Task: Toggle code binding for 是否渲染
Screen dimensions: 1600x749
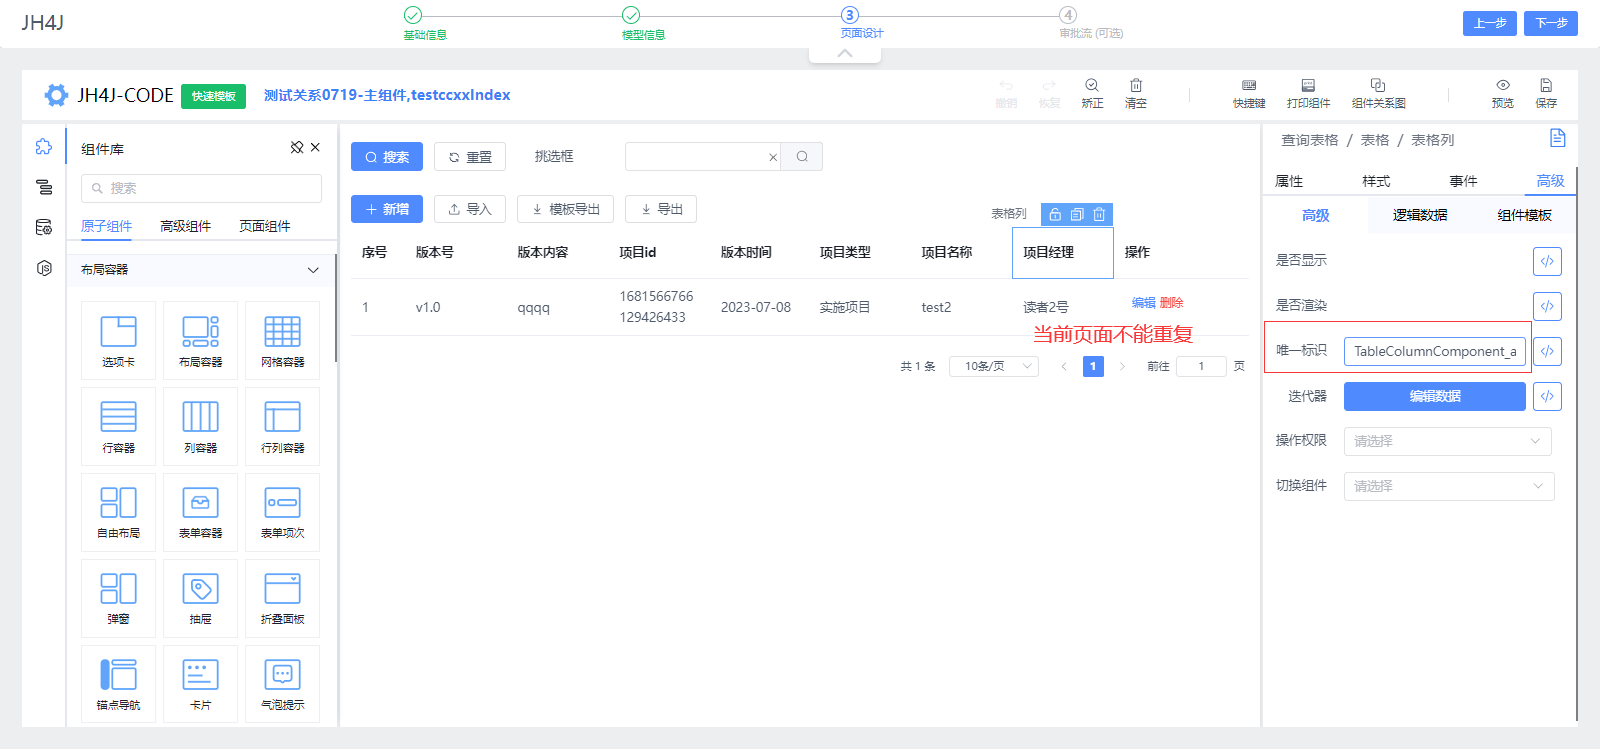Action: click(1547, 306)
